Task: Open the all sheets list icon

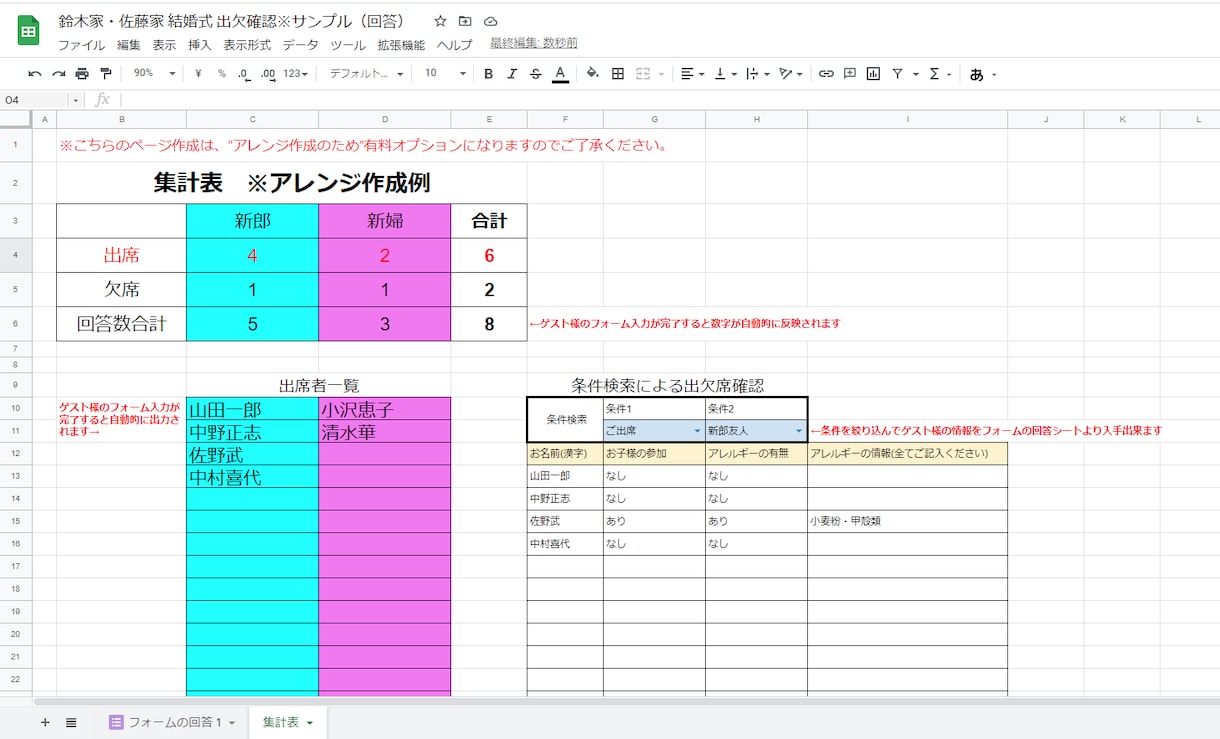Action: tap(71, 722)
